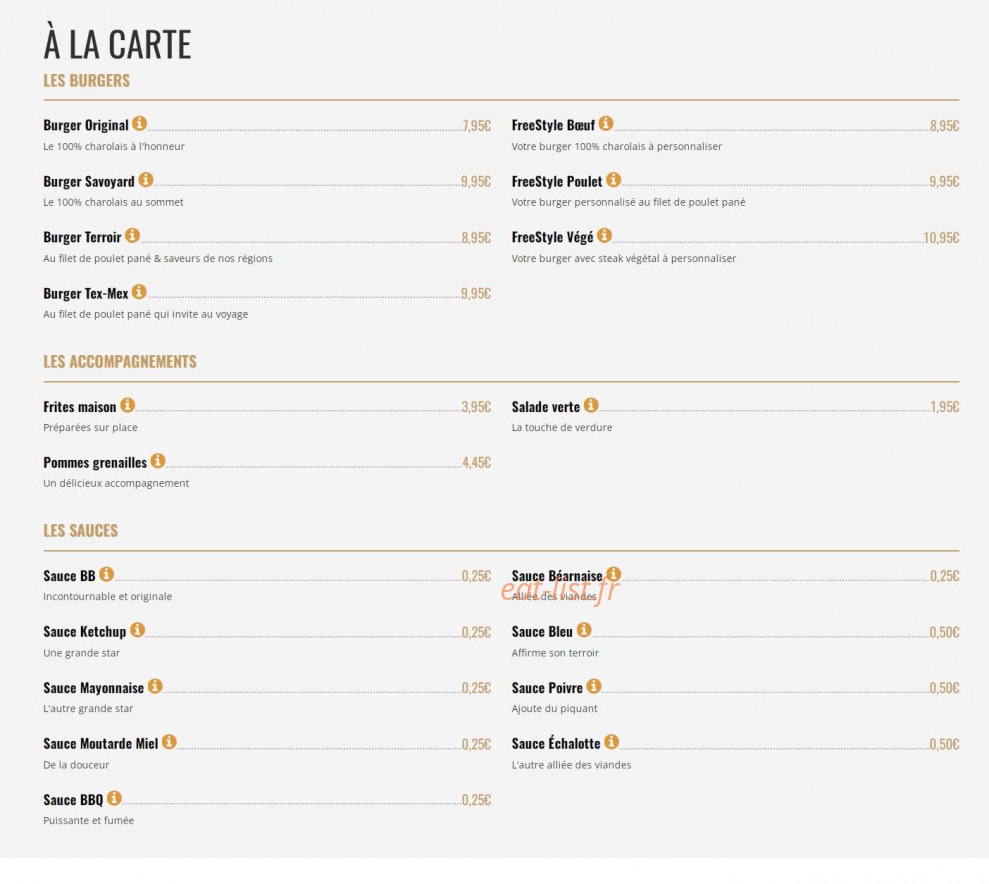
Task: Click the info icon beside Sauce Échalotte
Action: point(611,742)
